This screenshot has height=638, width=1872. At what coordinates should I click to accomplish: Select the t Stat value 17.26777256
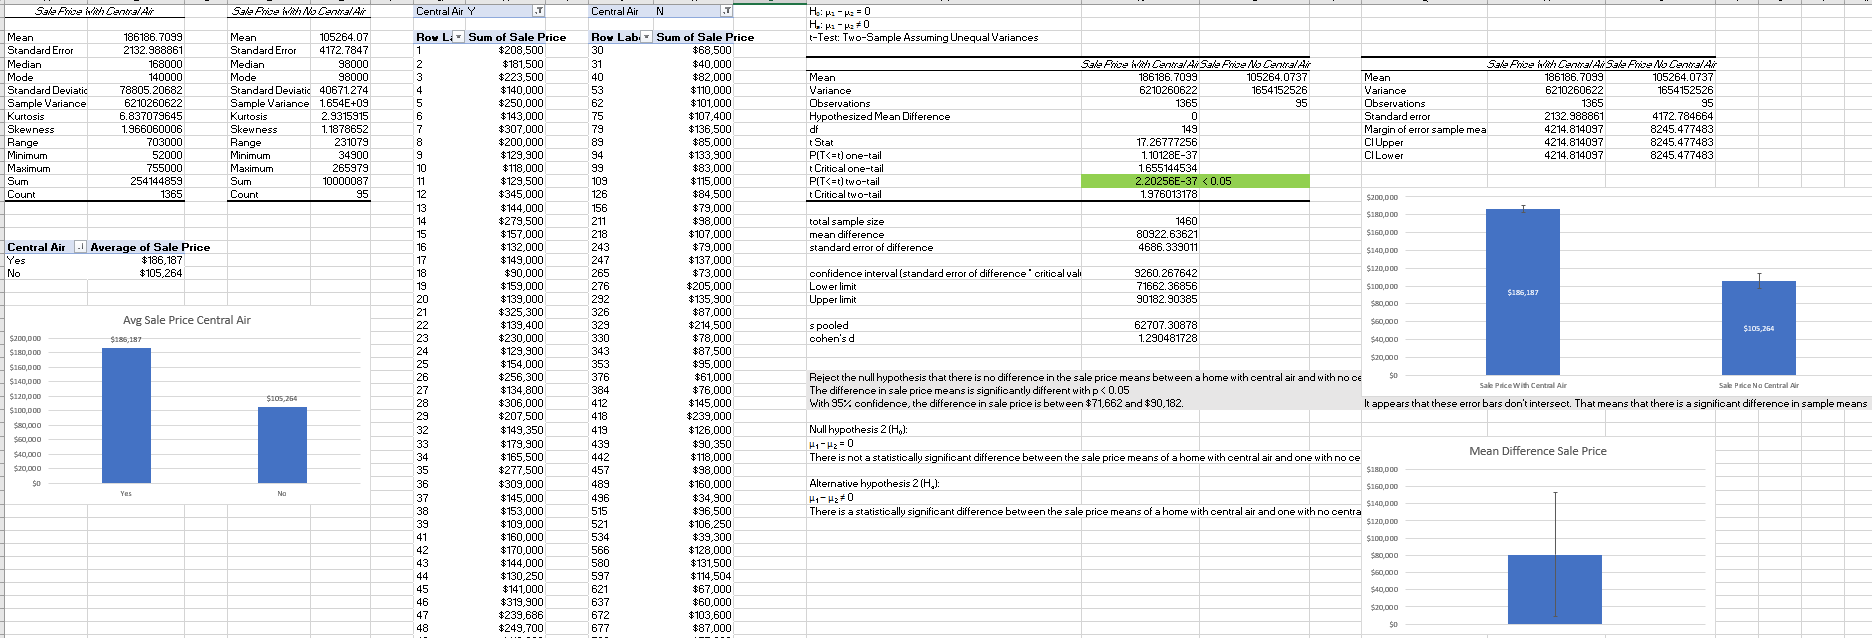[1166, 142]
